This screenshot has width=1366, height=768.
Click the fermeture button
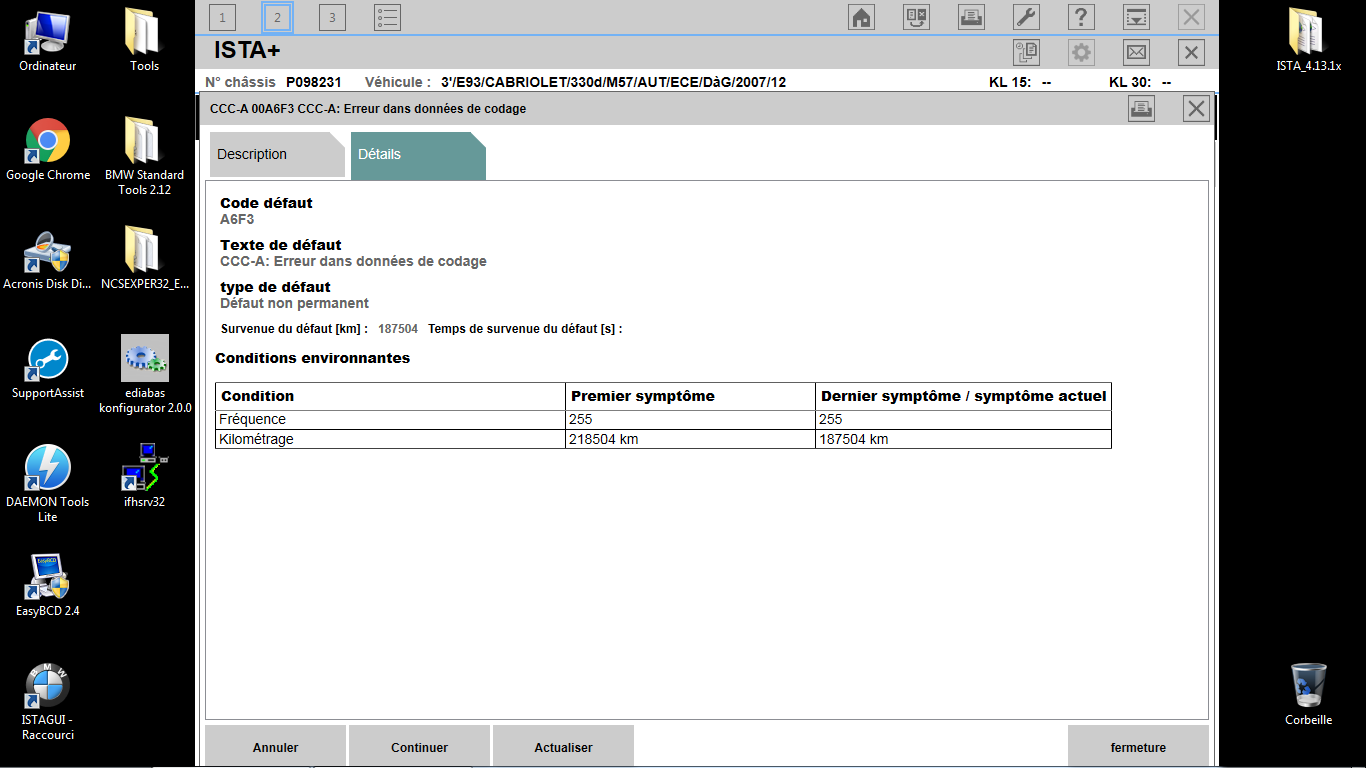click(x=1138, y=747)
